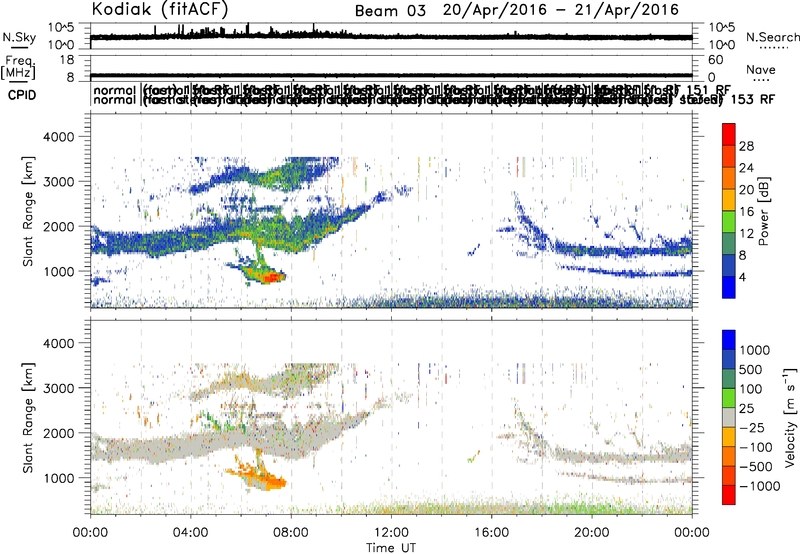The height and width of the screenshot is (554, 800).
Task: Click the "3000" range tick in power panel
Action: coord(58,182)
